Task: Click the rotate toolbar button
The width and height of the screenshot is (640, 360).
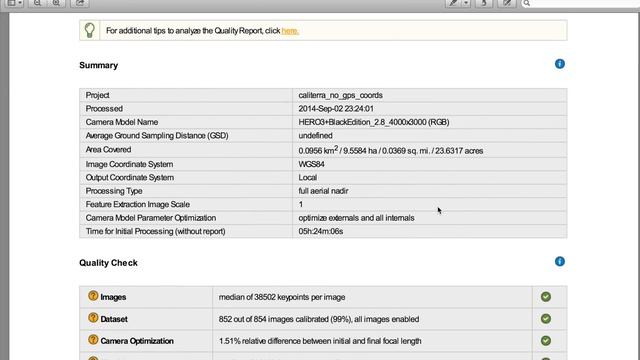Action: tap(484, 3)
